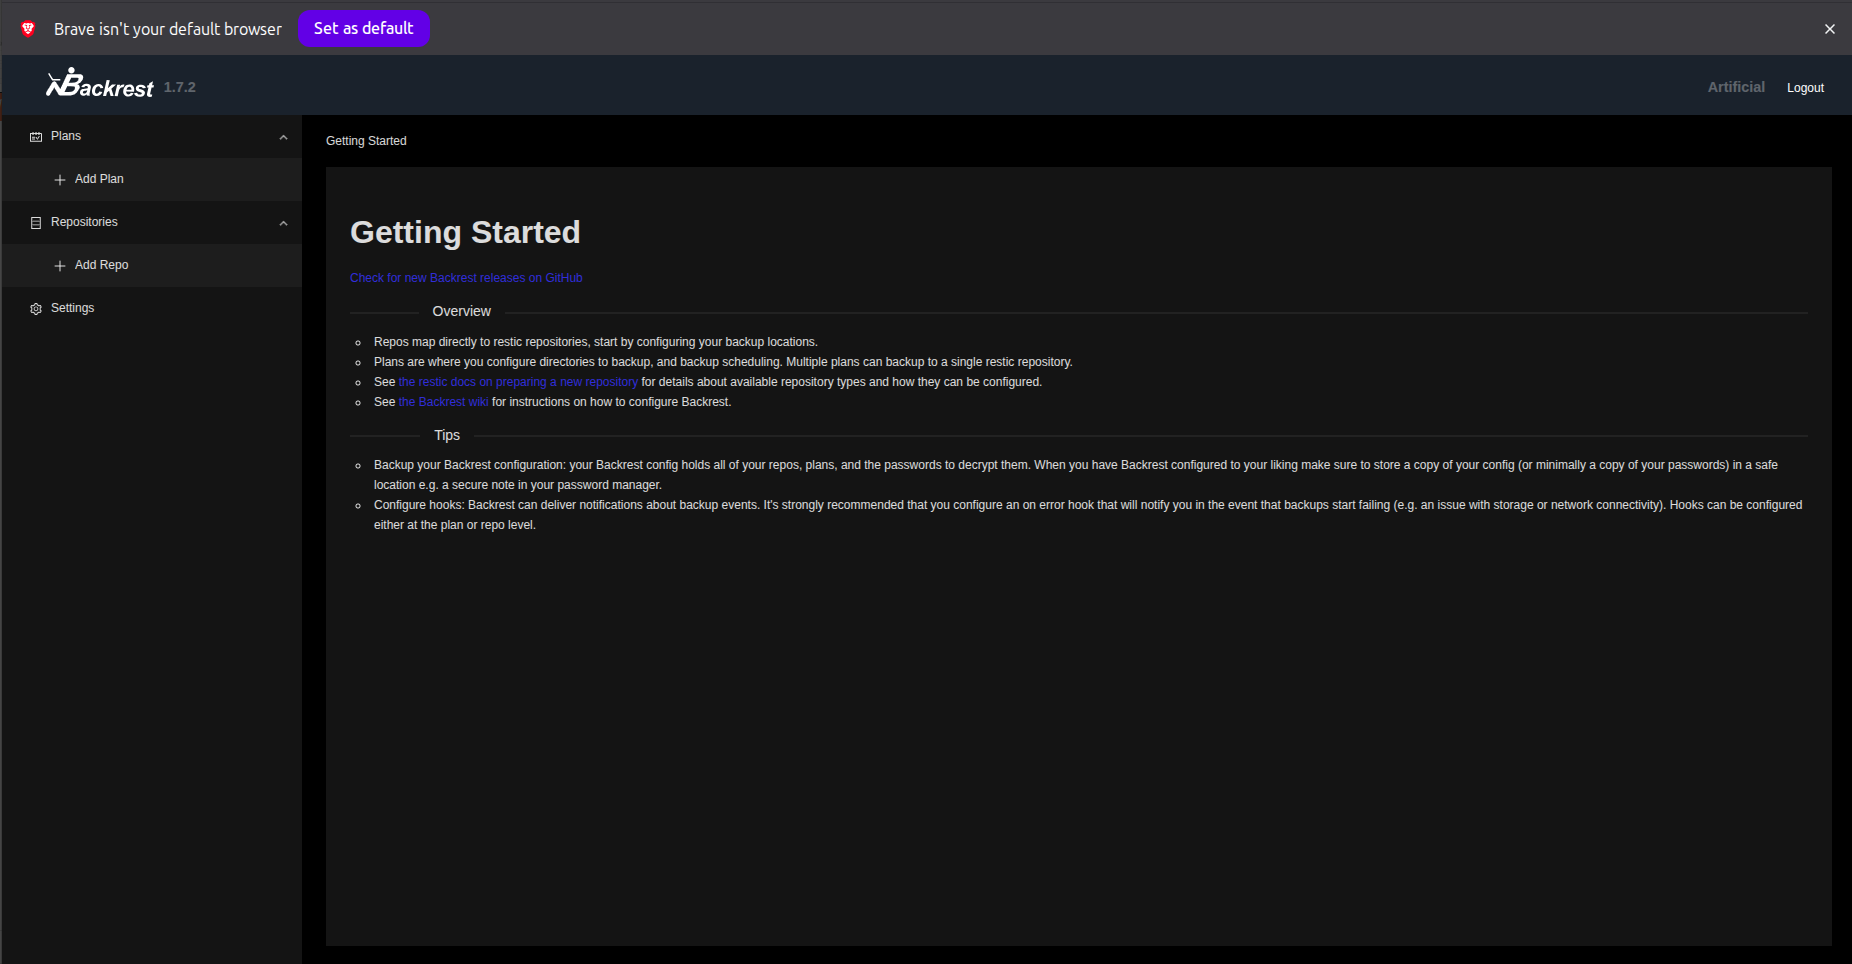Select Add Plan in the sidebar

(x=151, y=179)
